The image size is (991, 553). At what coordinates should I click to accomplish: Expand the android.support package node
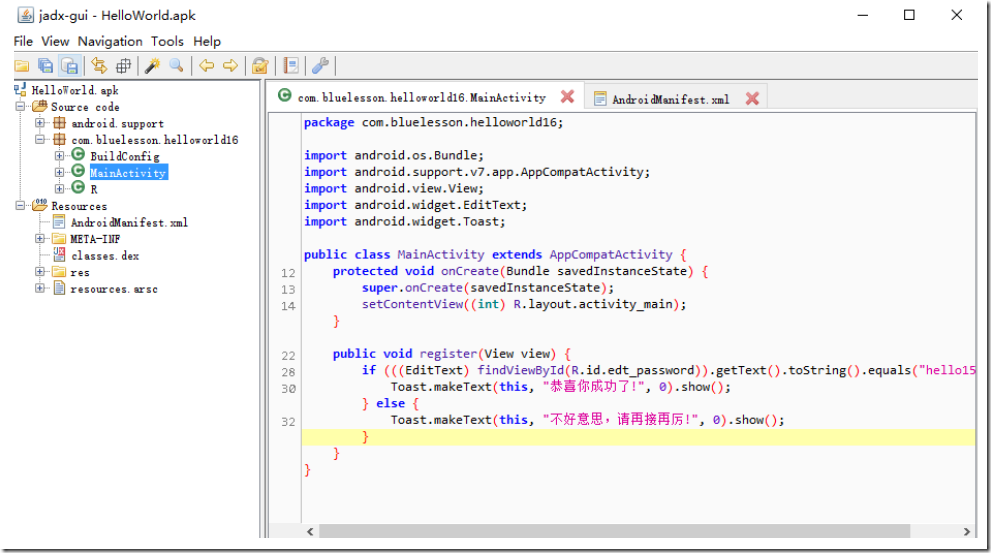(40, 123)
